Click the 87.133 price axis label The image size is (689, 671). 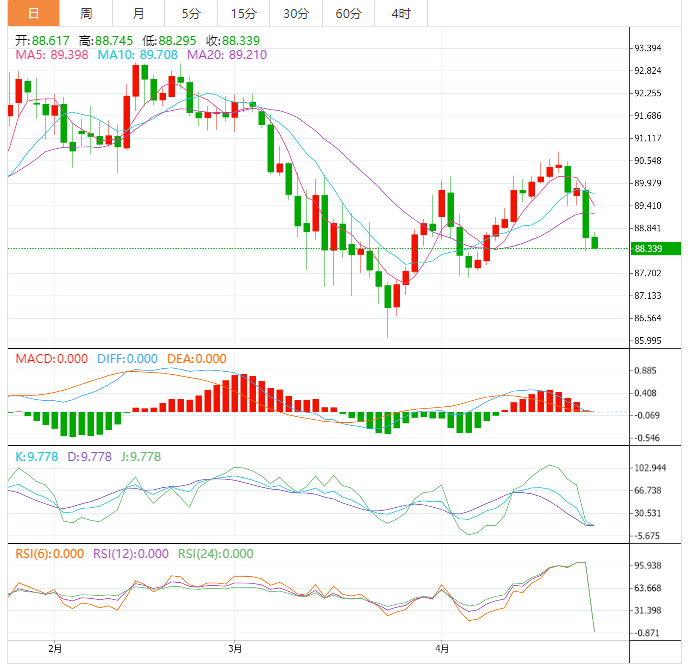(648, 296)
